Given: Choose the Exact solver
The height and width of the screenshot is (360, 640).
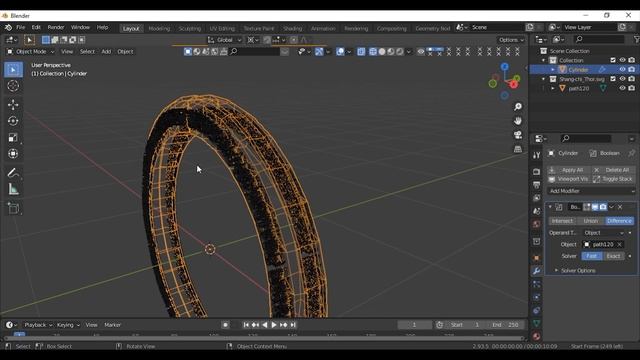Looking at the screenshot, I should [613, 256].
